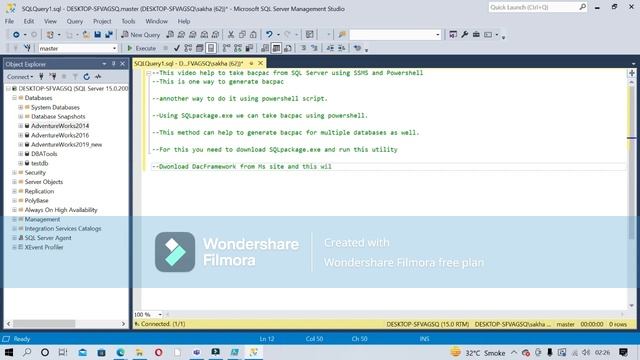Expand the DBATools database node
The image size is (640, 360).
pyautogui.click(x=20, y=154)
